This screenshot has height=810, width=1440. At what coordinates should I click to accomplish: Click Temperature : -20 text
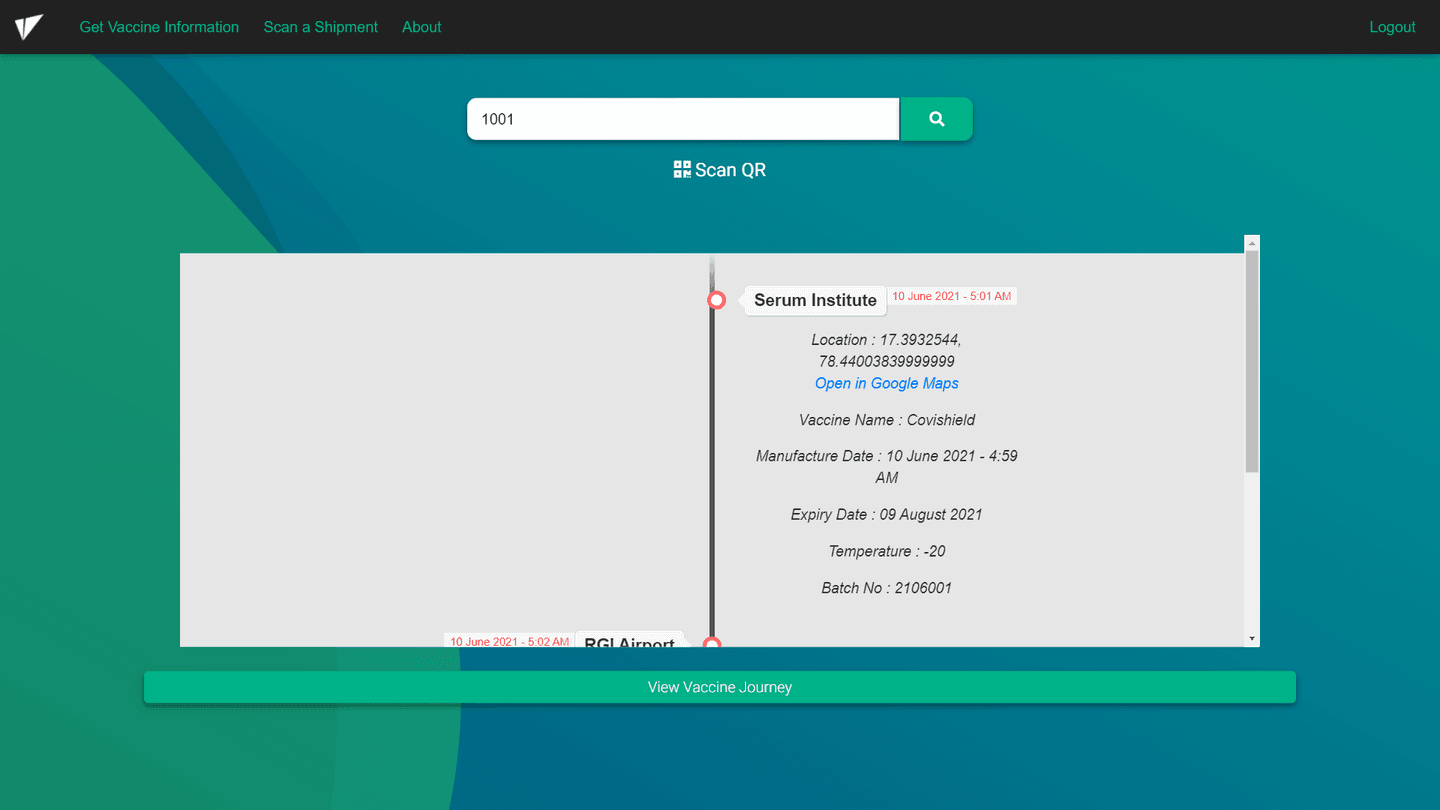(x=887, y=551)
